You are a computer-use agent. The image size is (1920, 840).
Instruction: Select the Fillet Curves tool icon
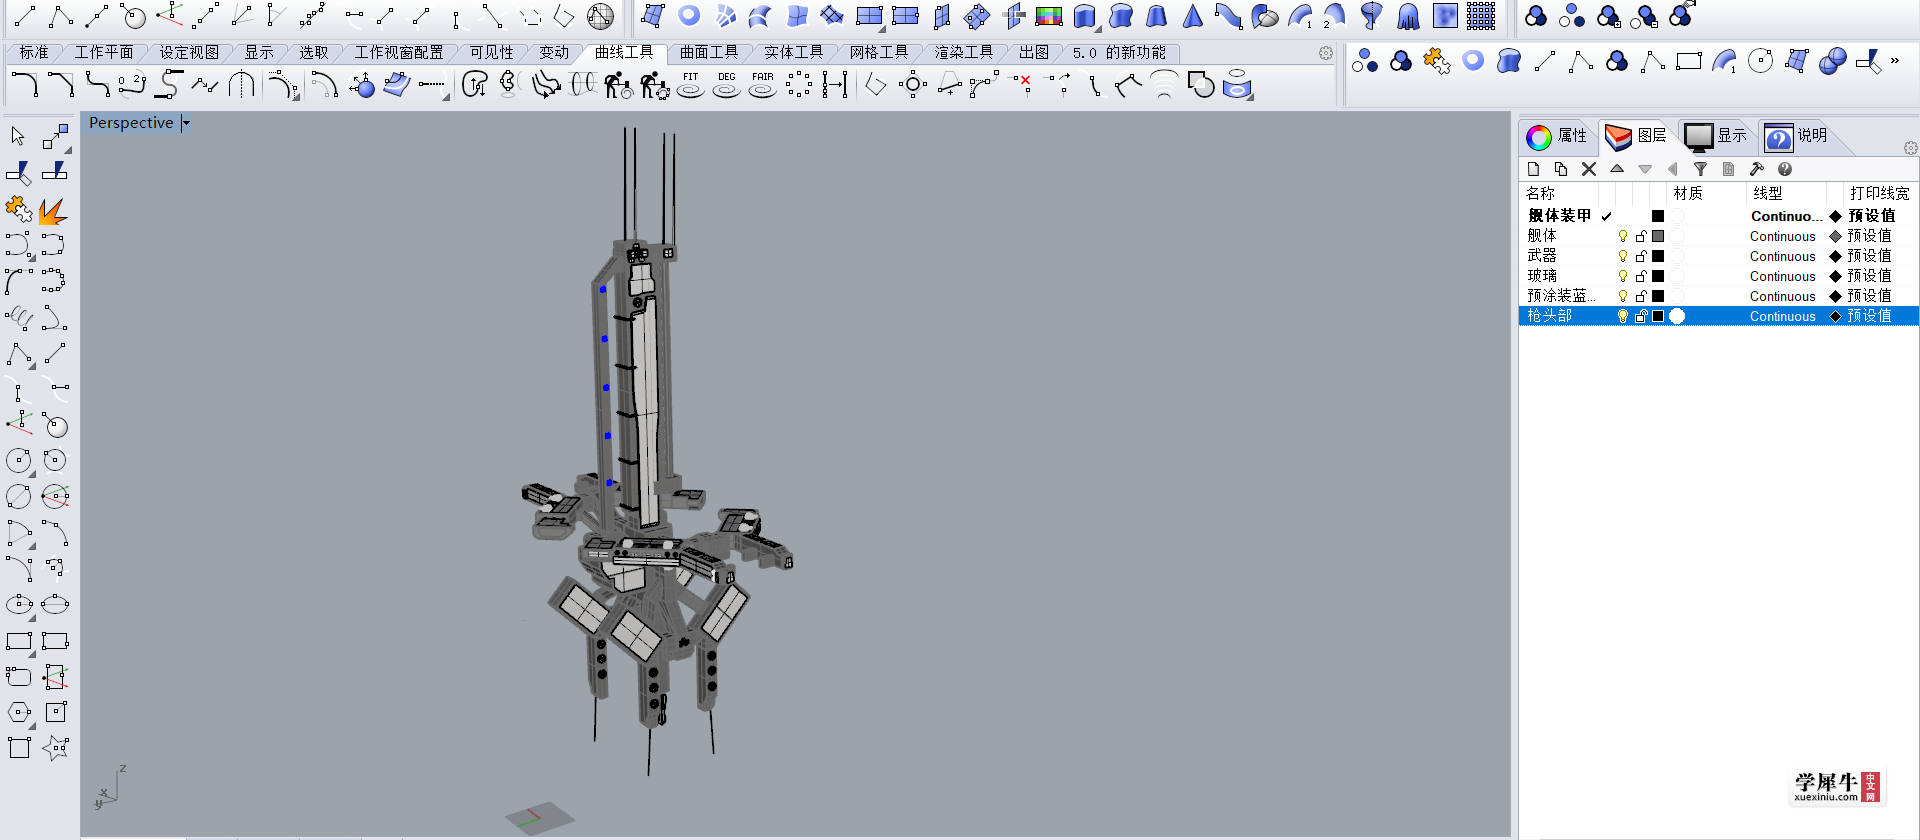(x=24, y=86)
